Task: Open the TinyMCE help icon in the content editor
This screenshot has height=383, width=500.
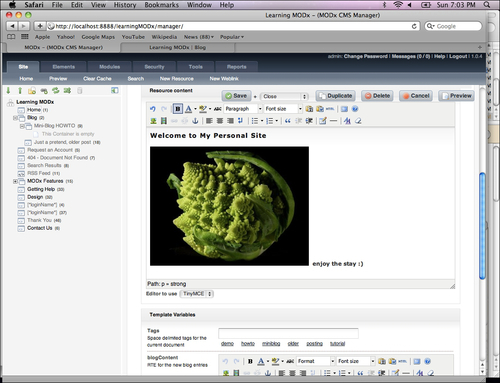Action: (355, 109)
